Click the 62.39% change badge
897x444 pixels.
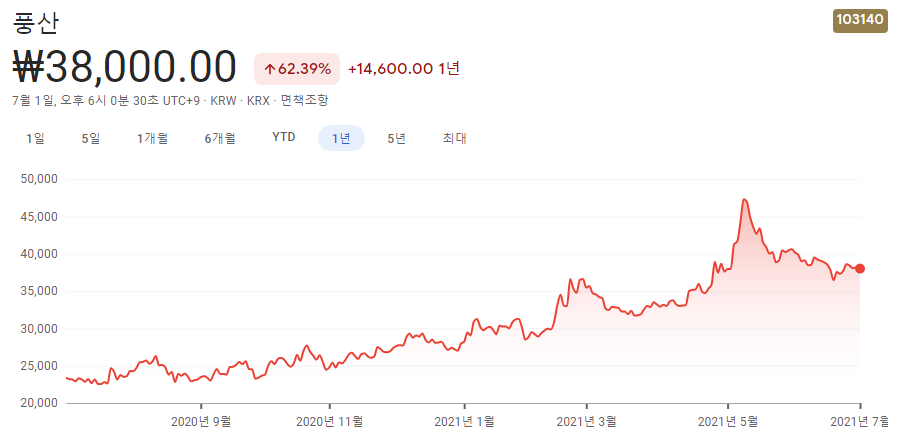297,69
